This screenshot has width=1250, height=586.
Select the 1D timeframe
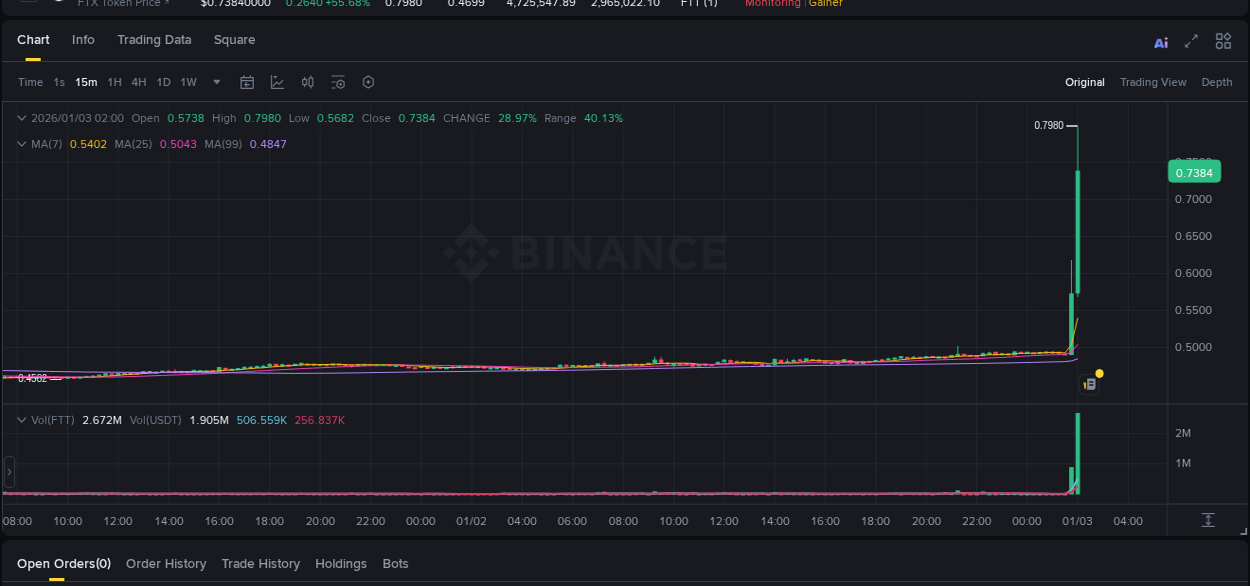pos(163,82)
